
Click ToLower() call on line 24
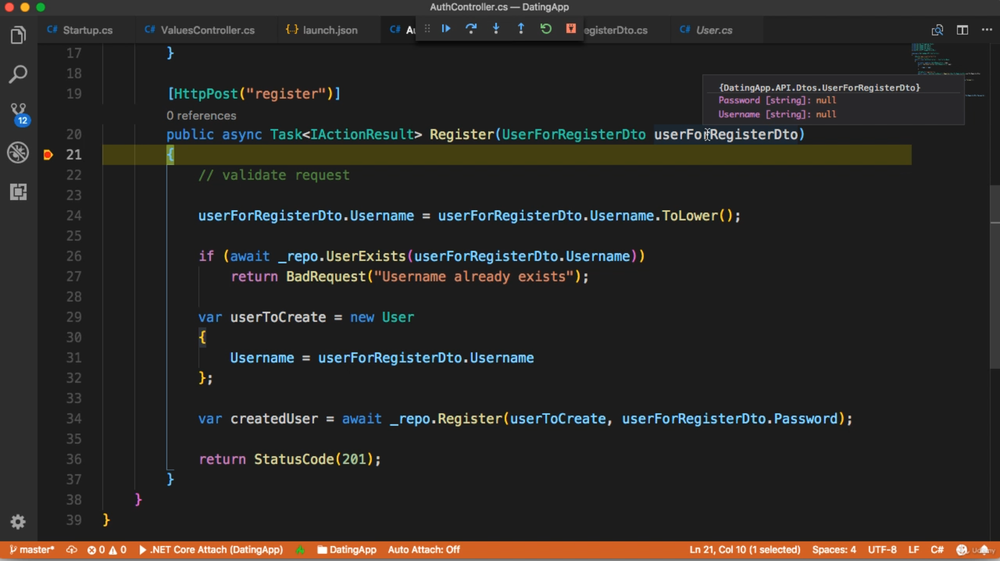tap(697, 215)
